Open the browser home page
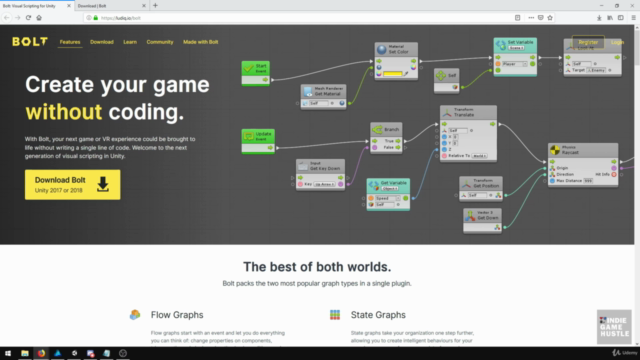The width and height of the screenshot is (640, 360). [39, 18]
